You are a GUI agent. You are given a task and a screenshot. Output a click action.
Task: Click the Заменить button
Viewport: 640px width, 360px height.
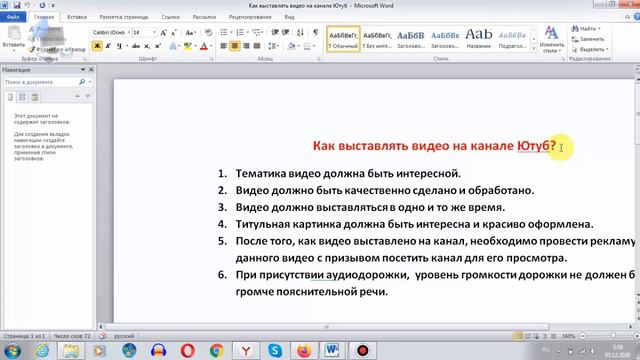pos(588,39)
